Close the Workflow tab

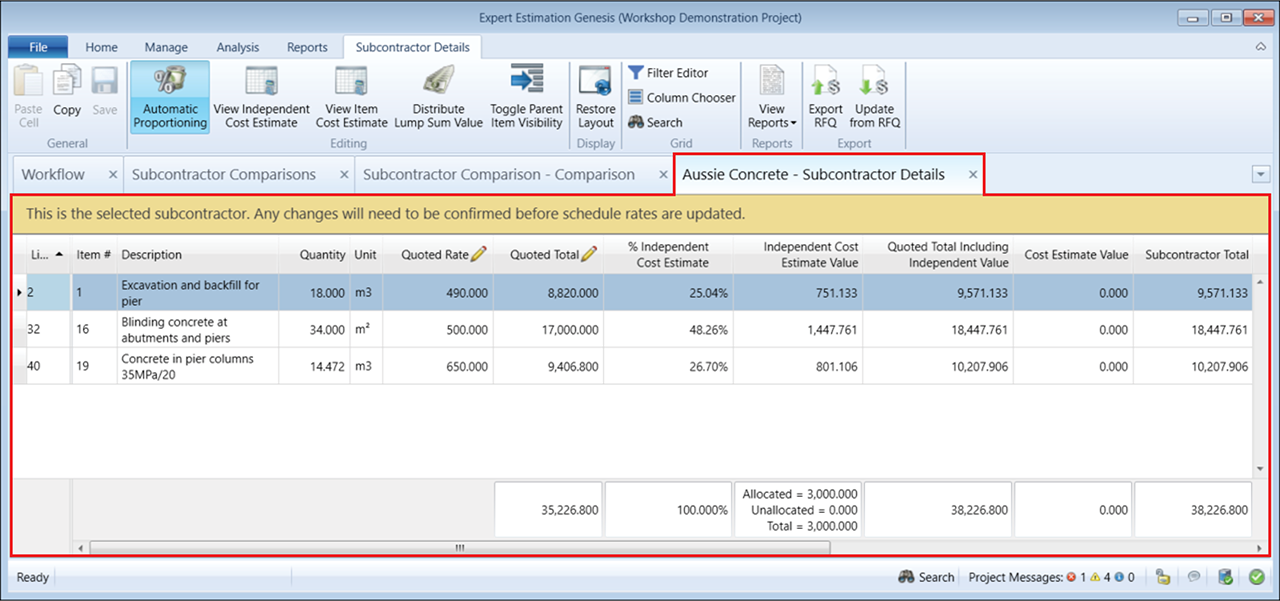(x=113, y=174)
